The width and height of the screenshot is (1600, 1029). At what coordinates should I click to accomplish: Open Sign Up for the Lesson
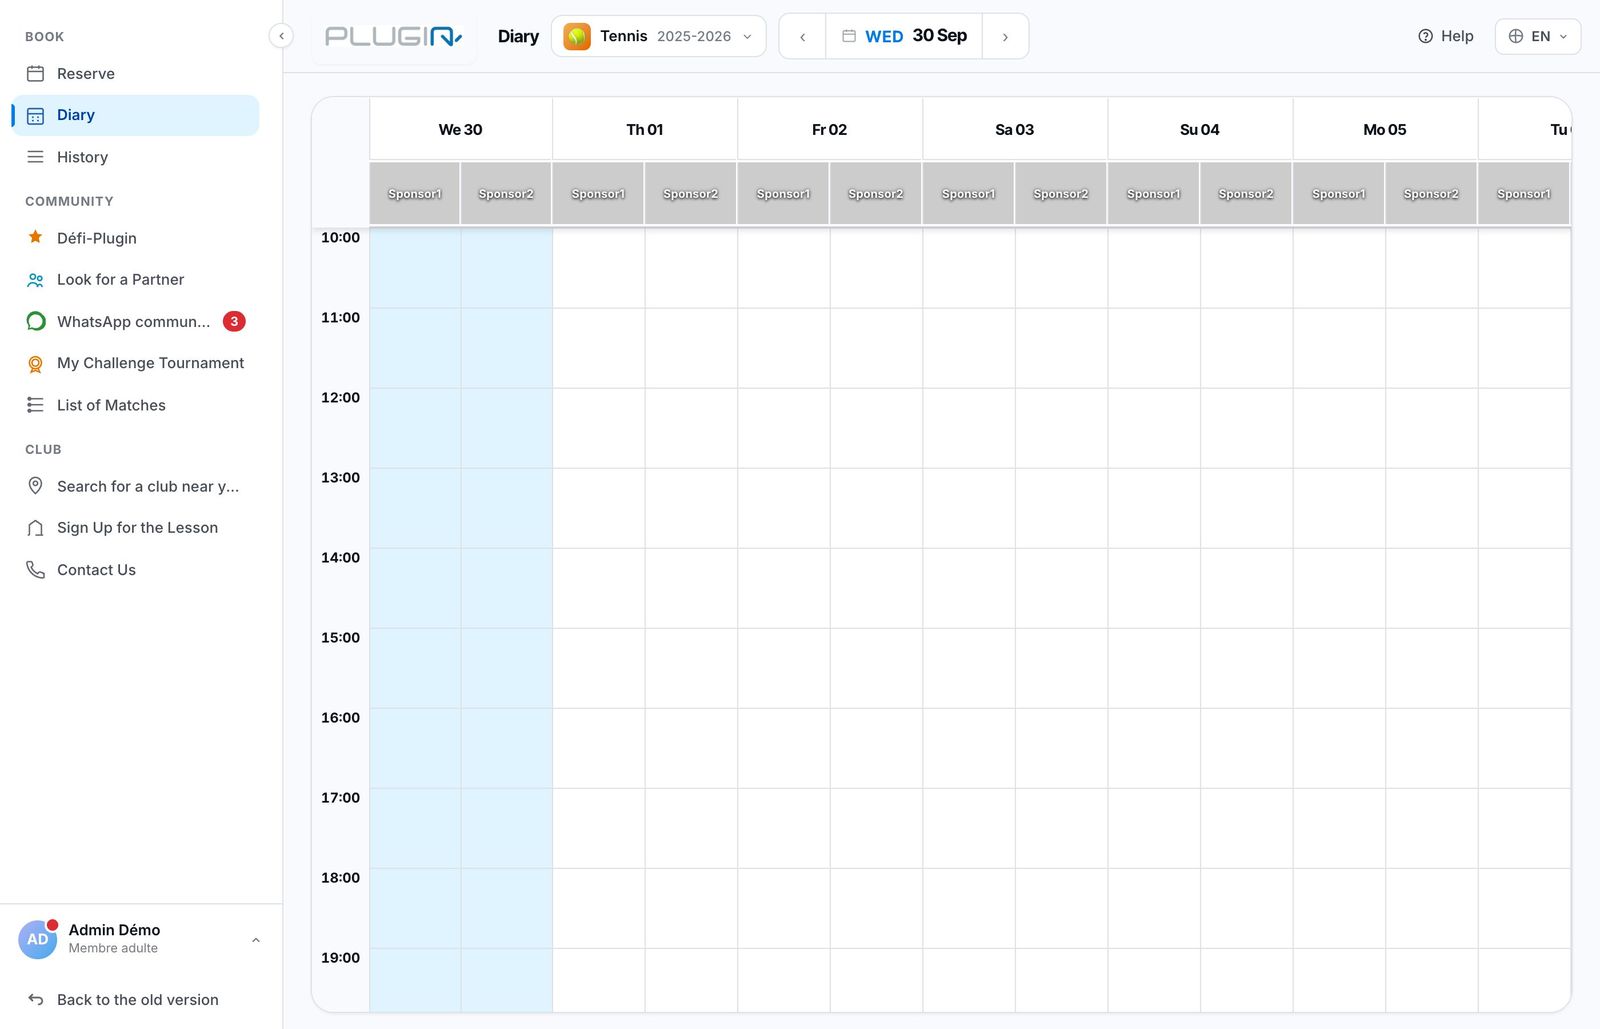(x=136, y=528)
